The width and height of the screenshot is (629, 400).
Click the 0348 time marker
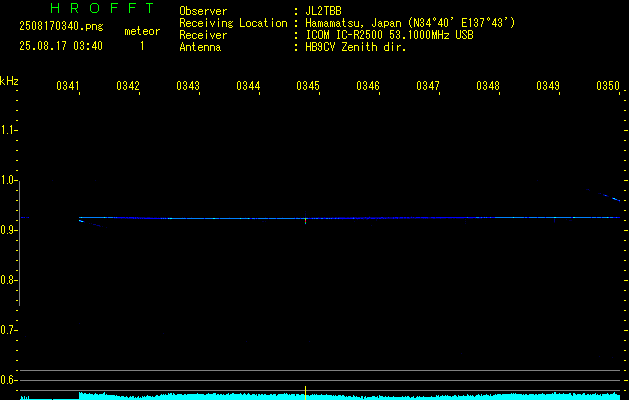(488, 86)
